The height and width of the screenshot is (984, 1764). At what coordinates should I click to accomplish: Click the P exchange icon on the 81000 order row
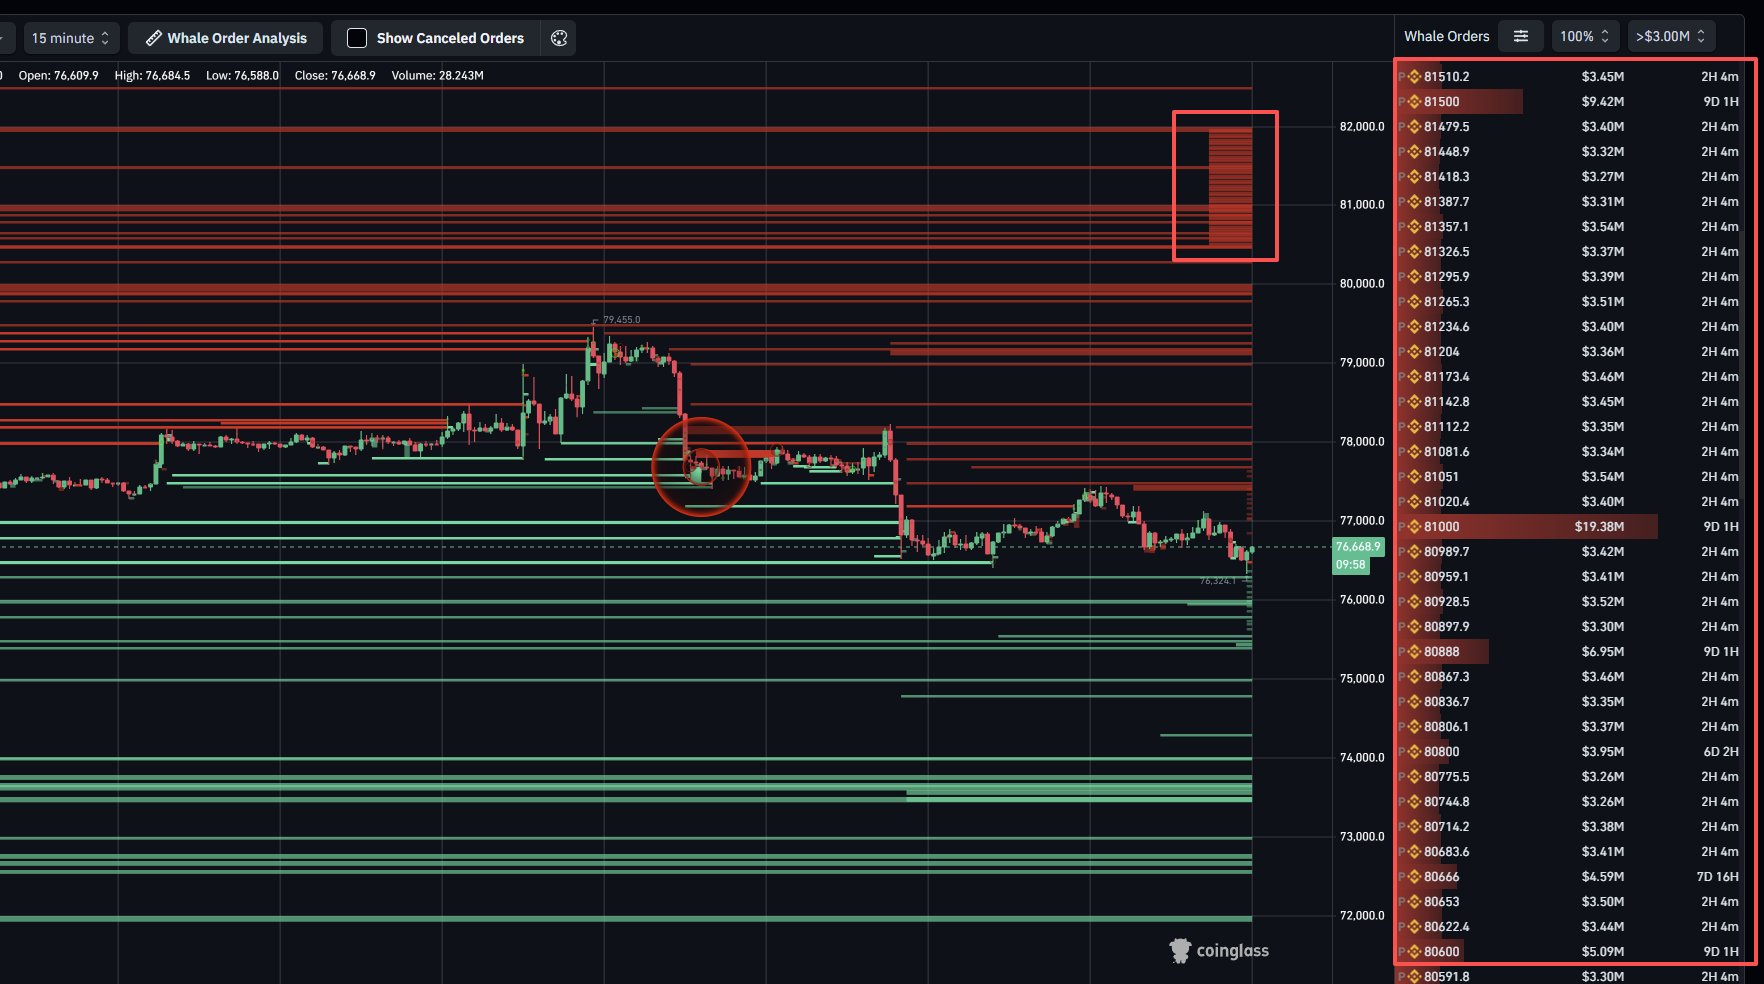coord(1402,526)
